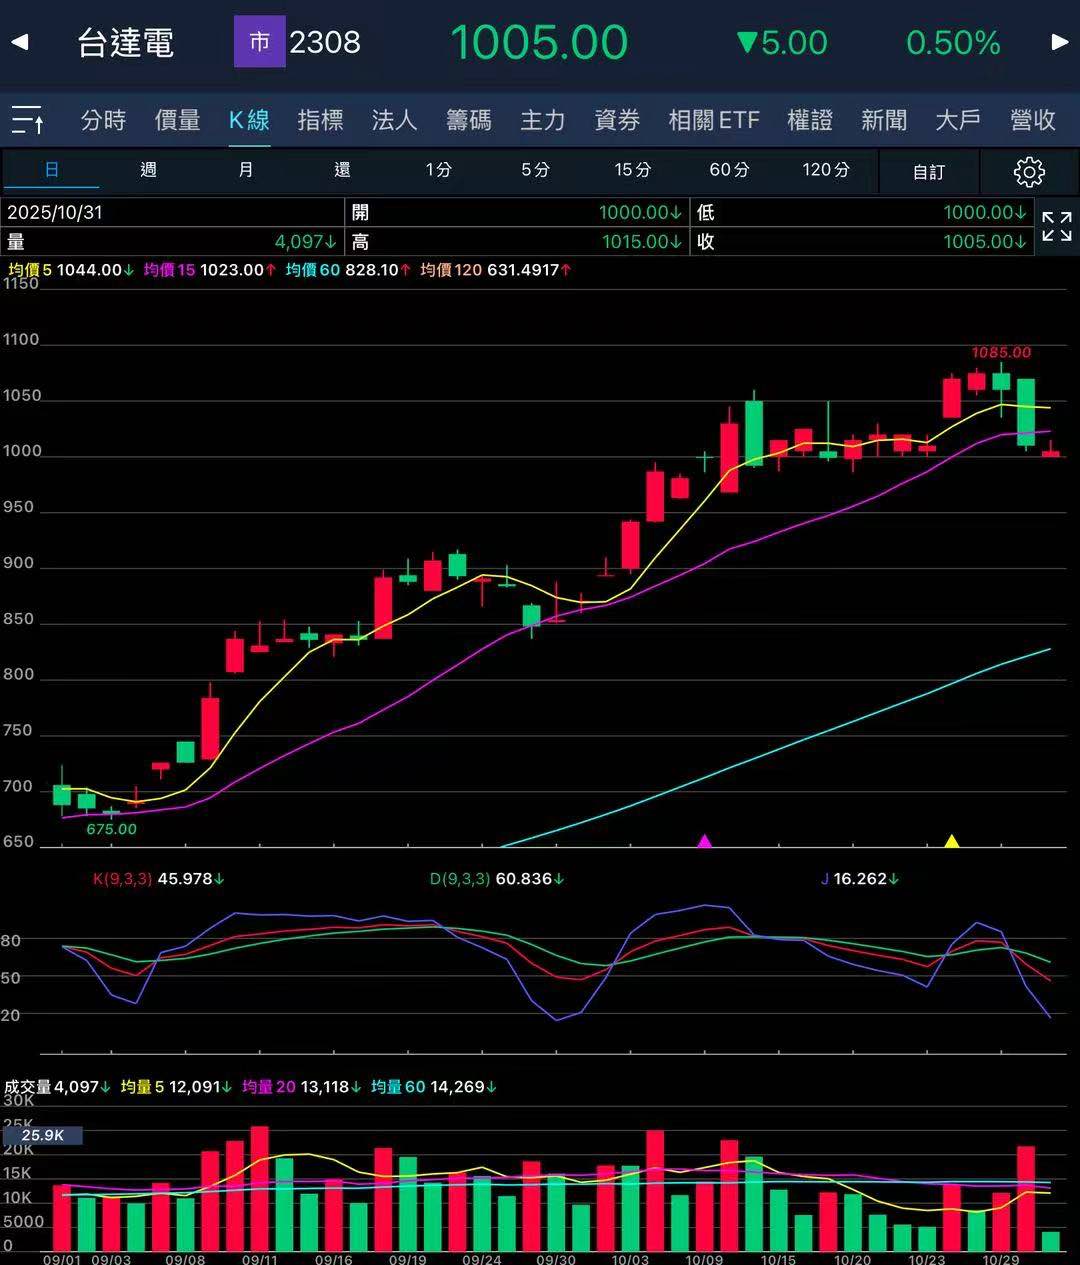The width and height of the screenshot is (1080, 1265).
Task: Open the sort menu icon beside 分時
Action: coord(27,120)
